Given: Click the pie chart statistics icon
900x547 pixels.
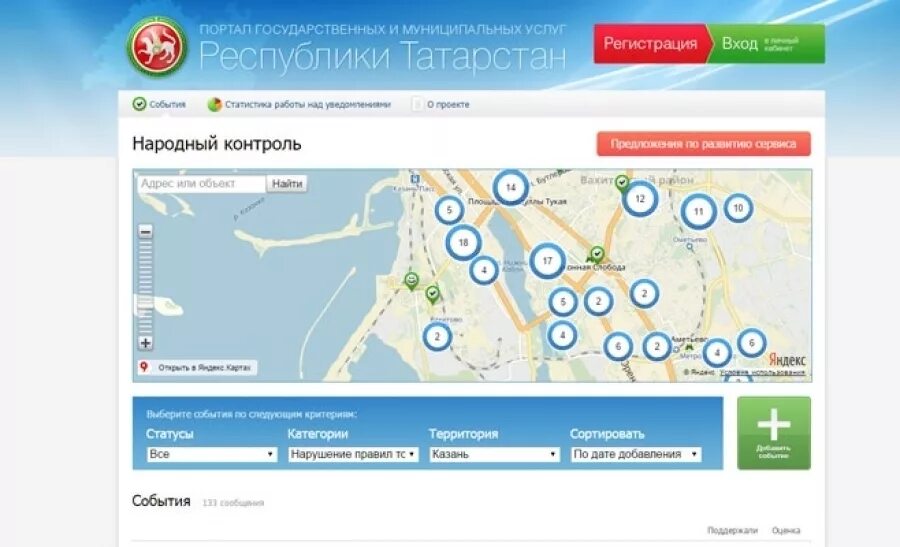Looking at the screenshot, I should click(x=215, y=104).
